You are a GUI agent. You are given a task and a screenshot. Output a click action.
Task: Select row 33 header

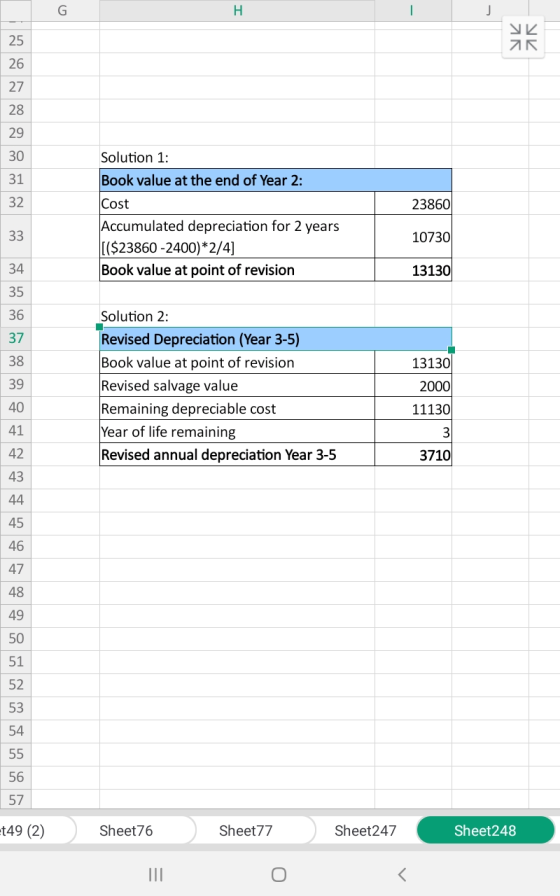tap(15, 236)
